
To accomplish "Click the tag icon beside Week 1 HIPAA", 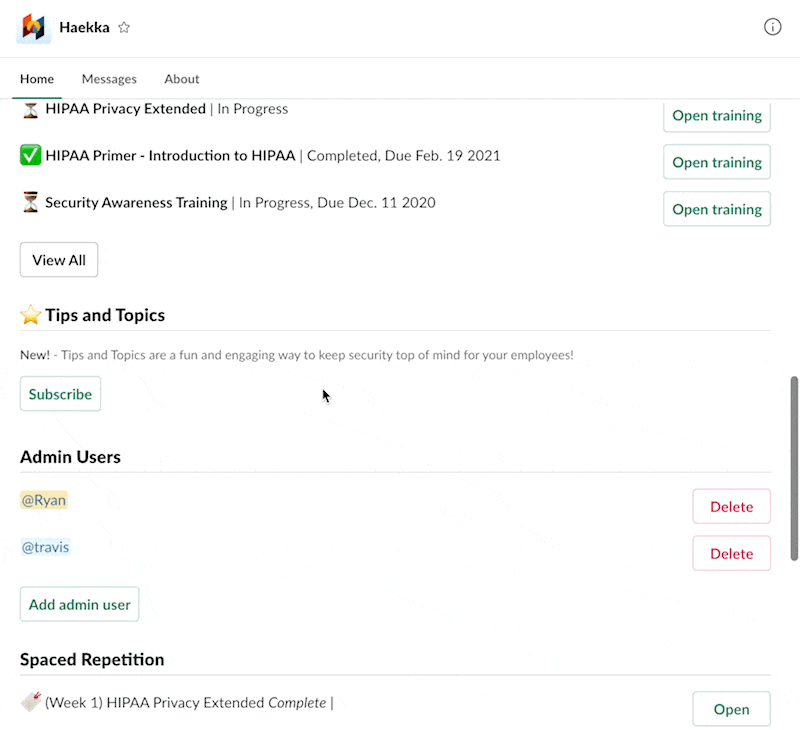I will click(31, 702).
